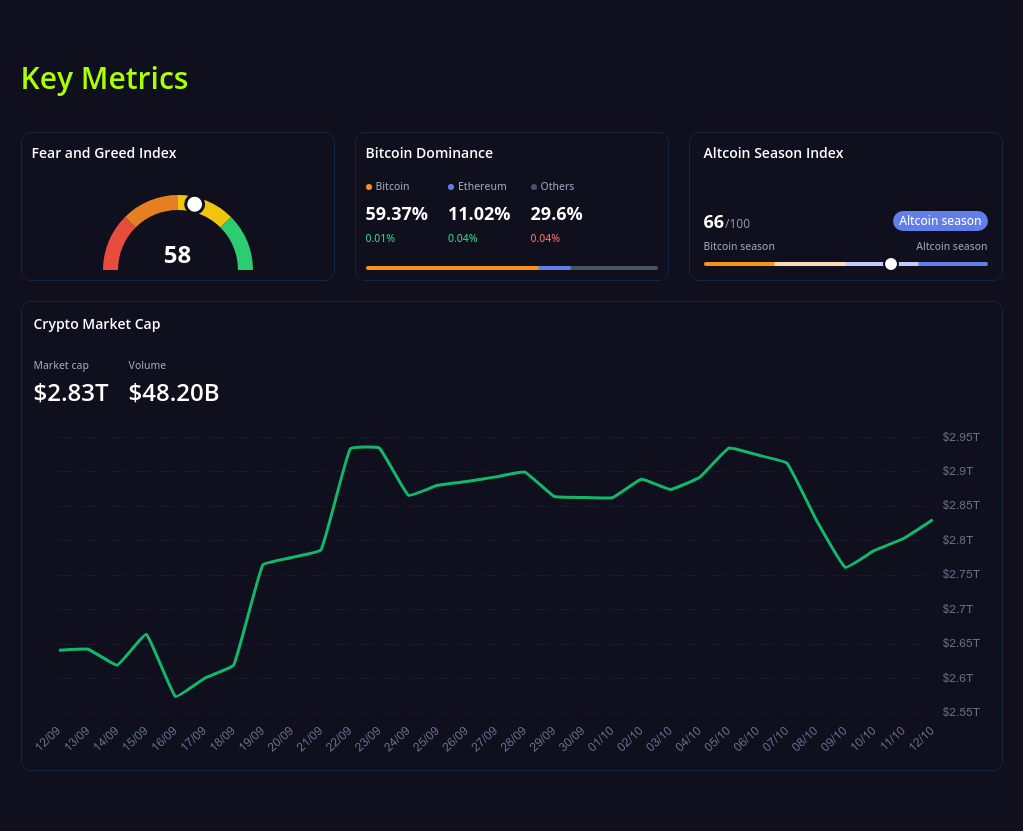Click the 01/10 date axis label
The height and width of the screenshot is (831, 1023).
pos(601,738)
